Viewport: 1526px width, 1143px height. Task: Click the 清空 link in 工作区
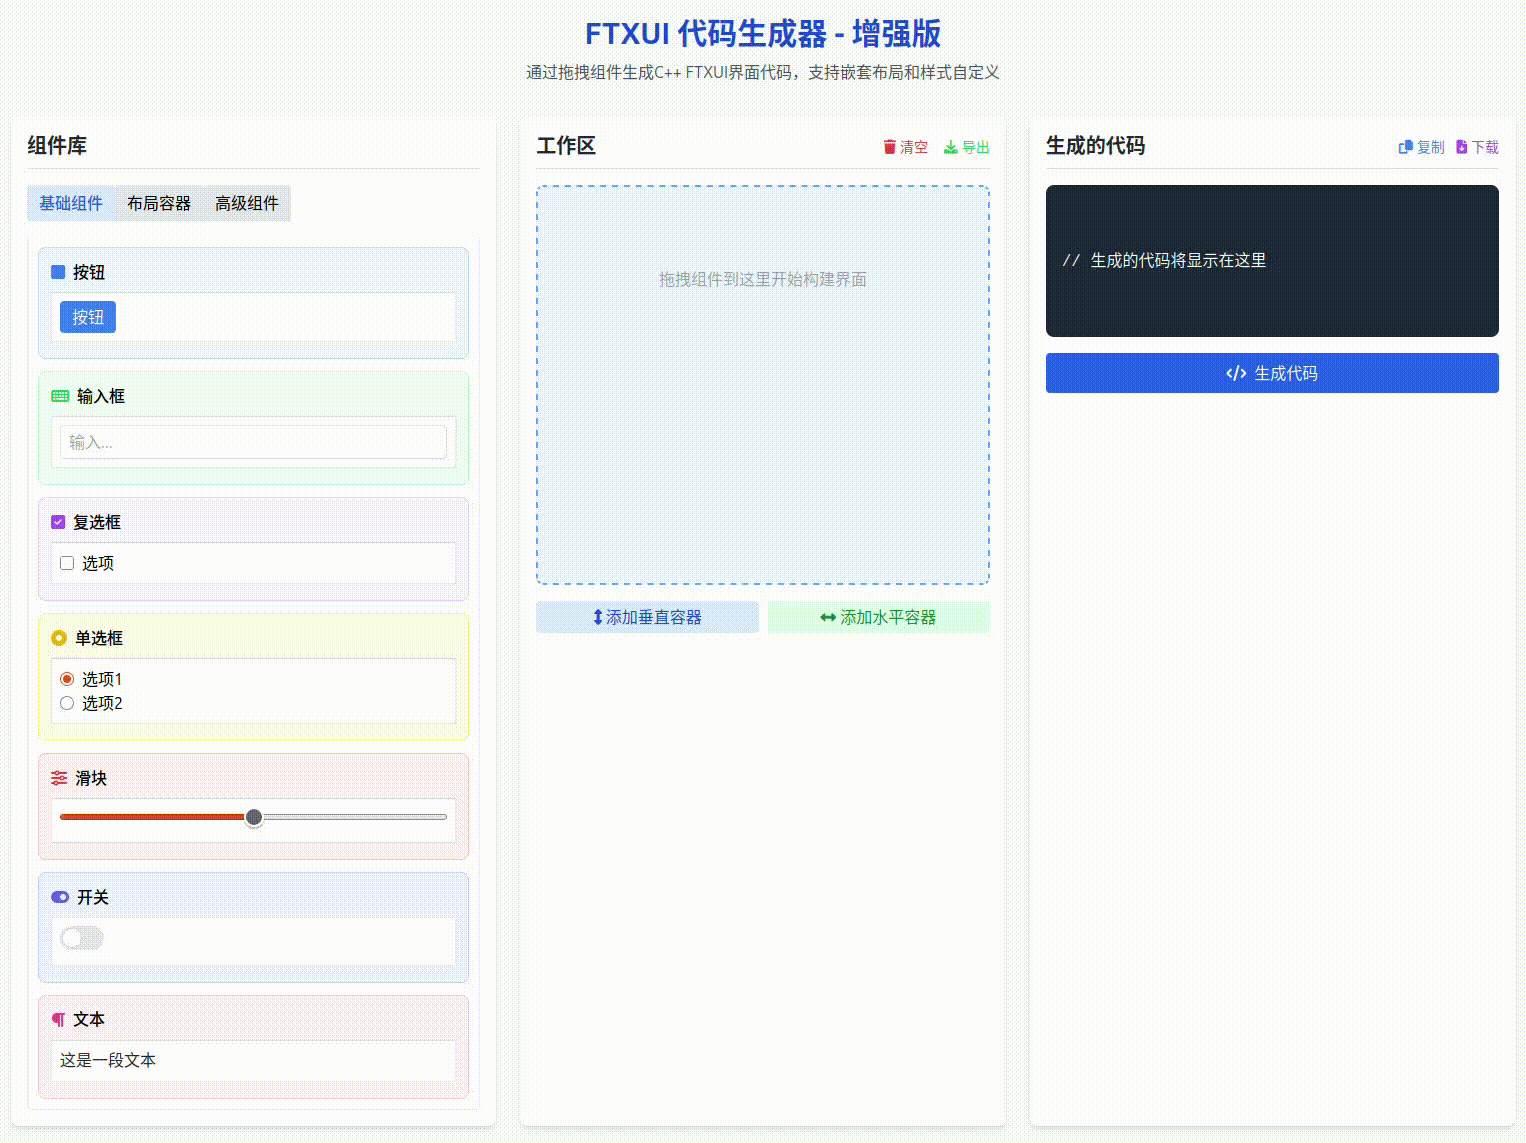[x=906, y=147]
